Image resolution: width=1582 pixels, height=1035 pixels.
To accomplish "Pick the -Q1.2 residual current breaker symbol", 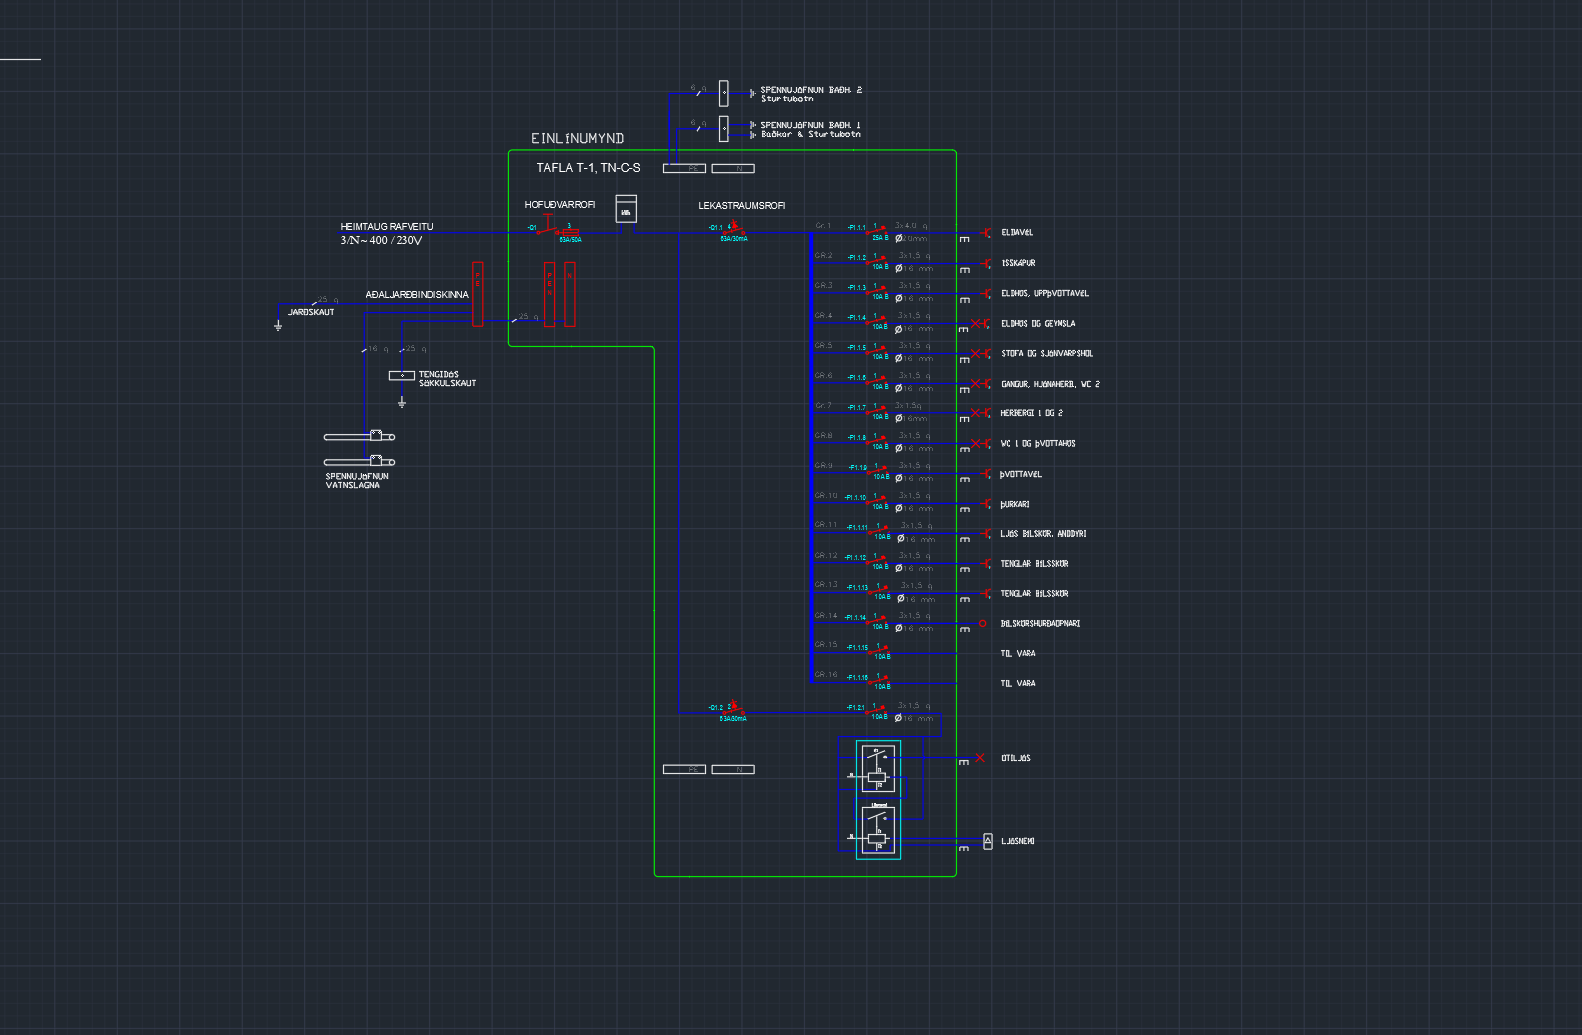I will click(x=733, y=709).
